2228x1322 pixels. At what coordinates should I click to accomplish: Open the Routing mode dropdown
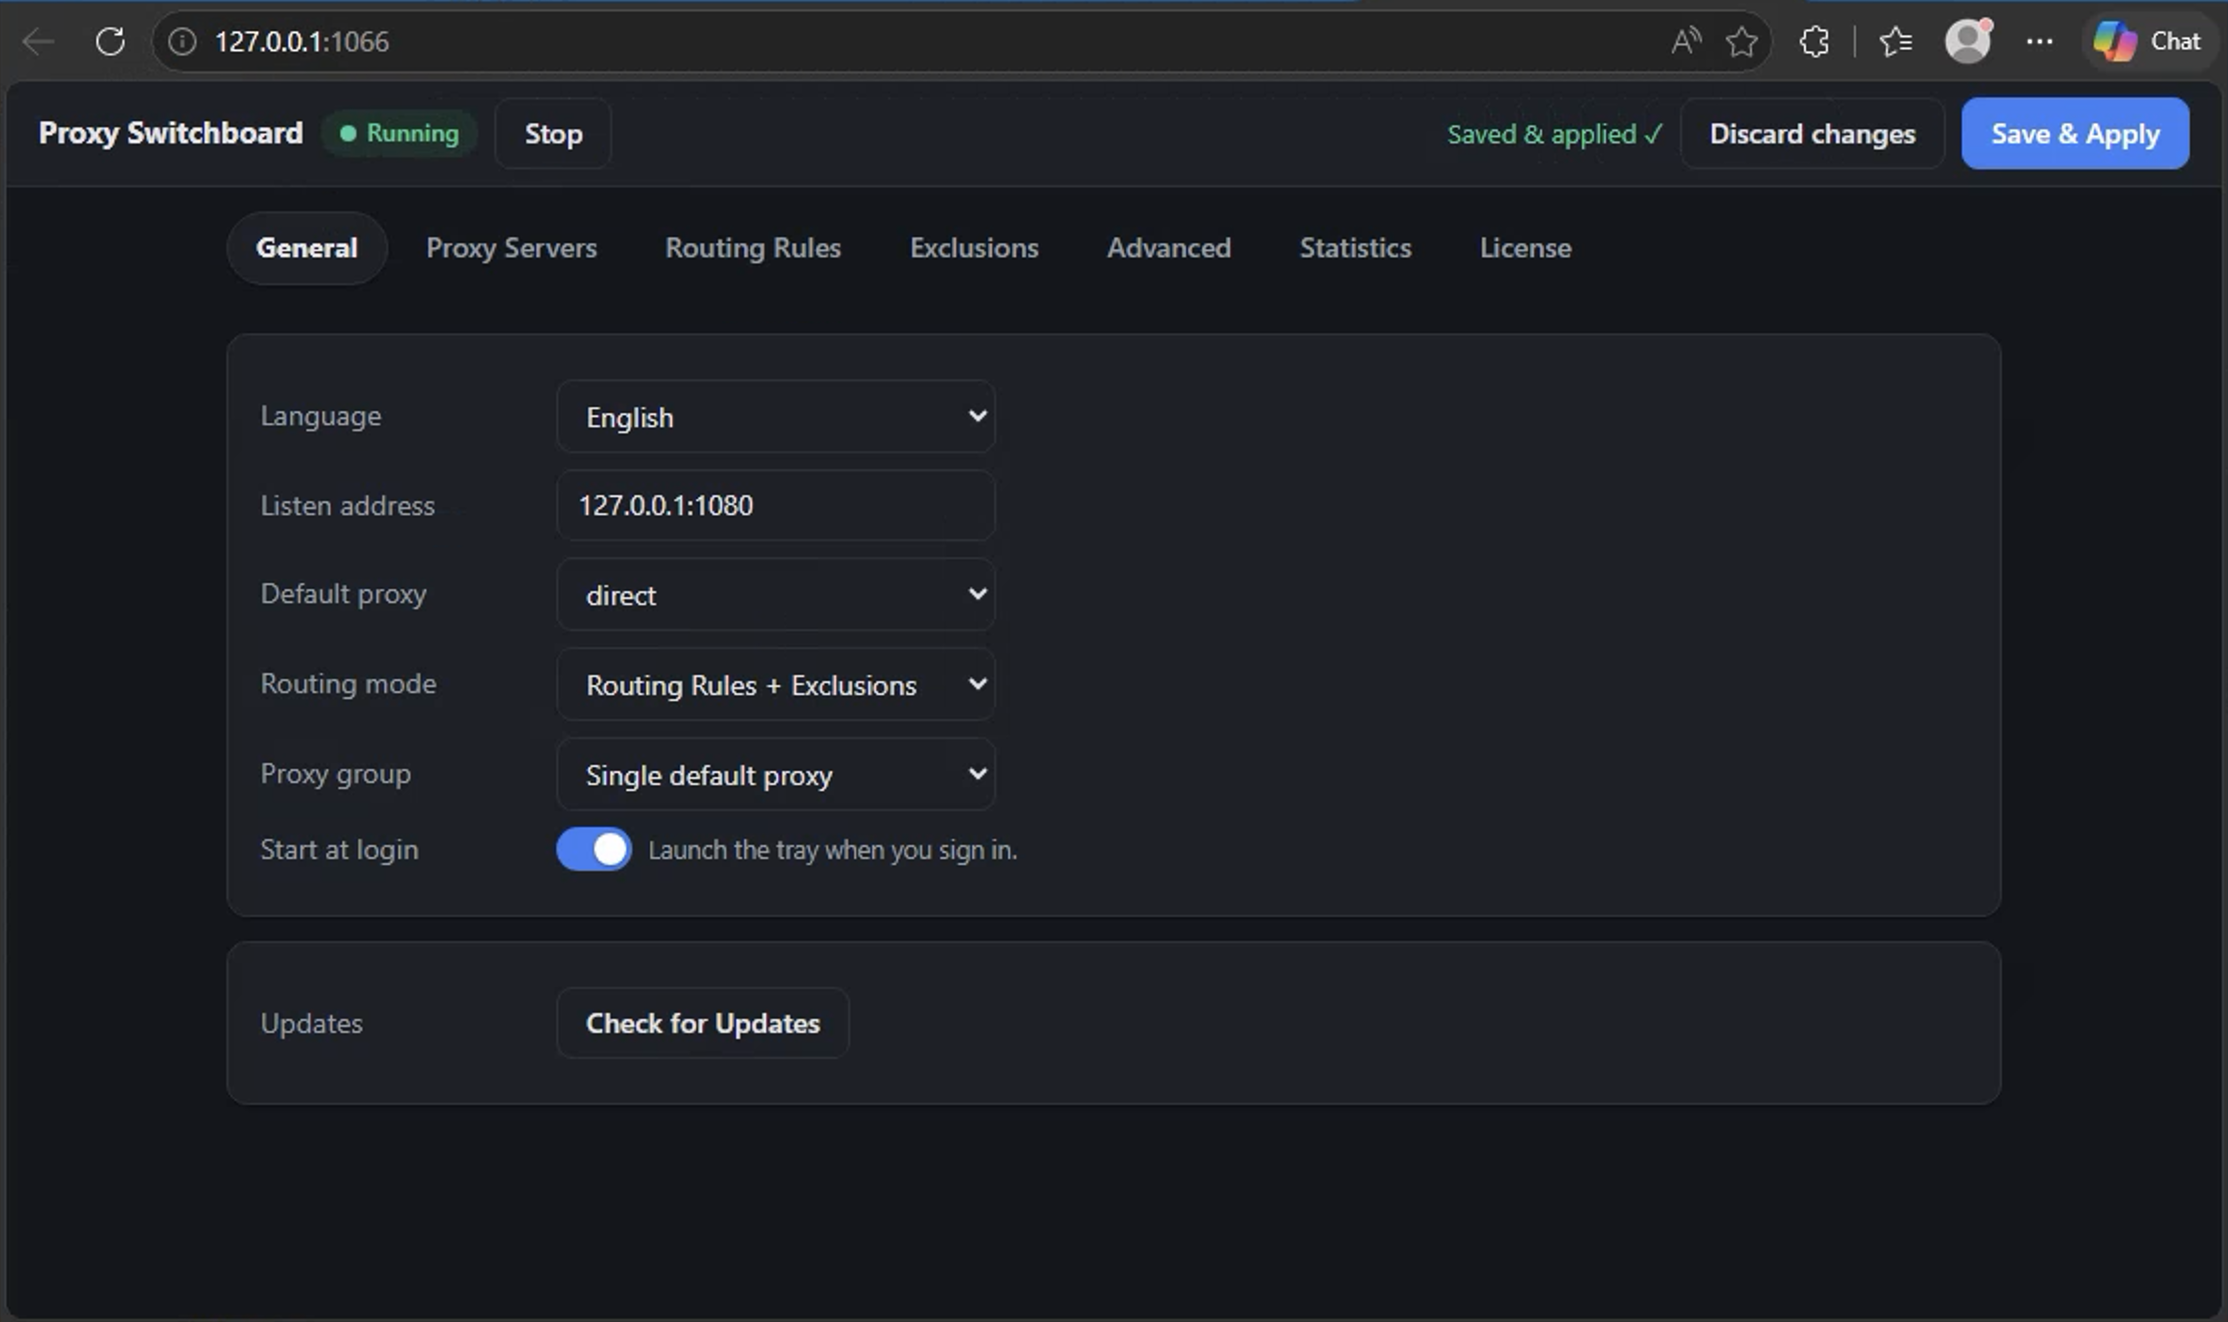pos(776,685)
